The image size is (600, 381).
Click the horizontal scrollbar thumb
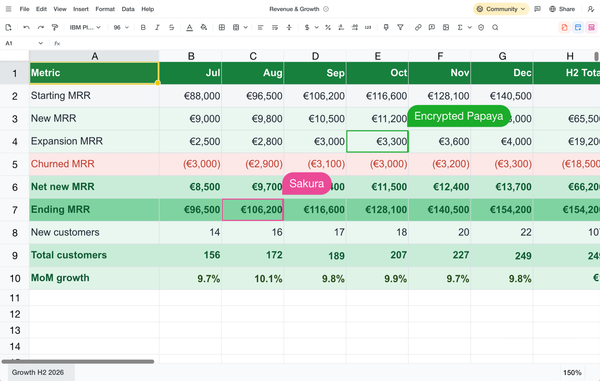[x=78, y=361]
